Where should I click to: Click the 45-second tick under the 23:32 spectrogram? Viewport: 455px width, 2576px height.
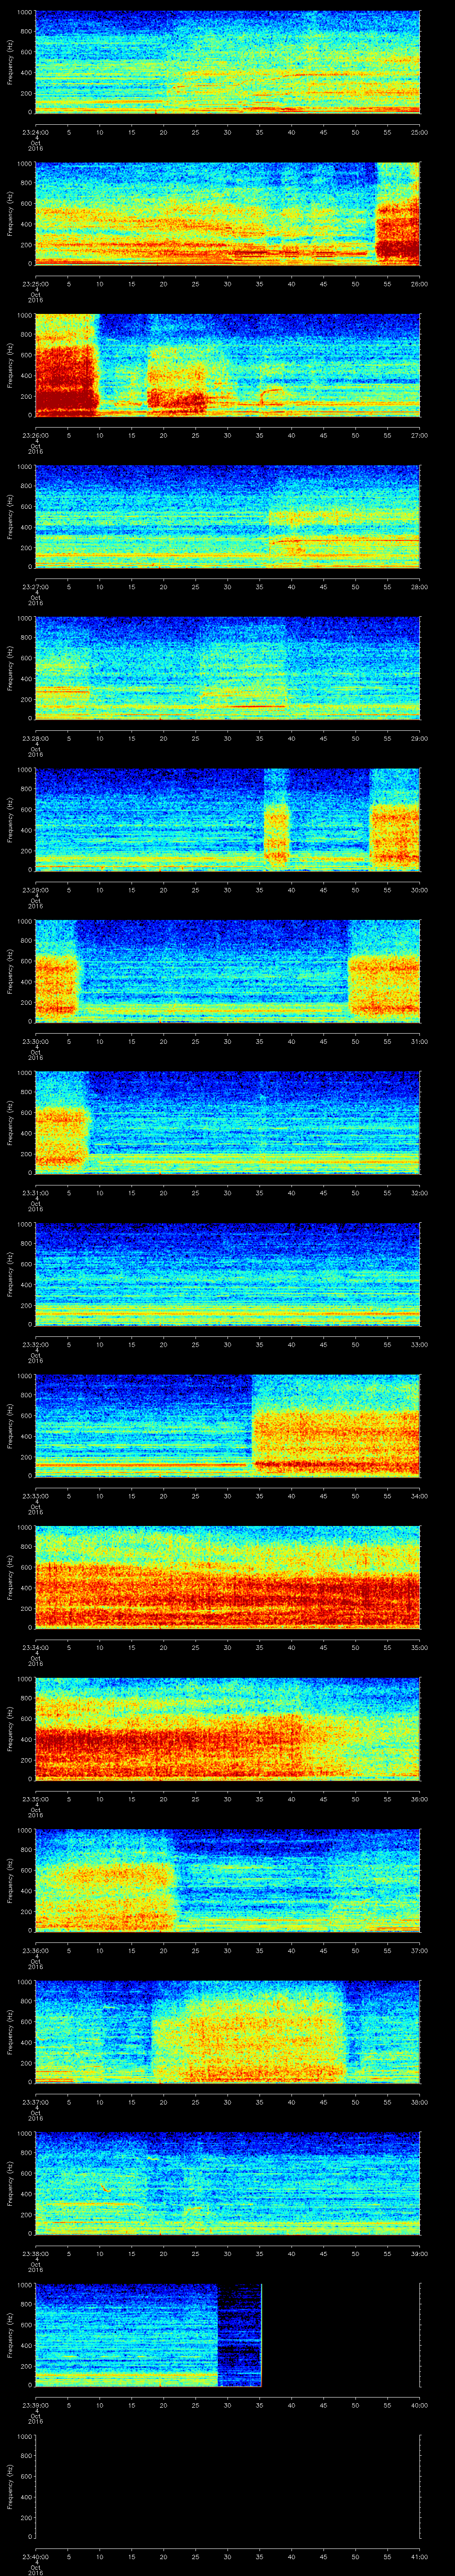tap(323, 1345)
